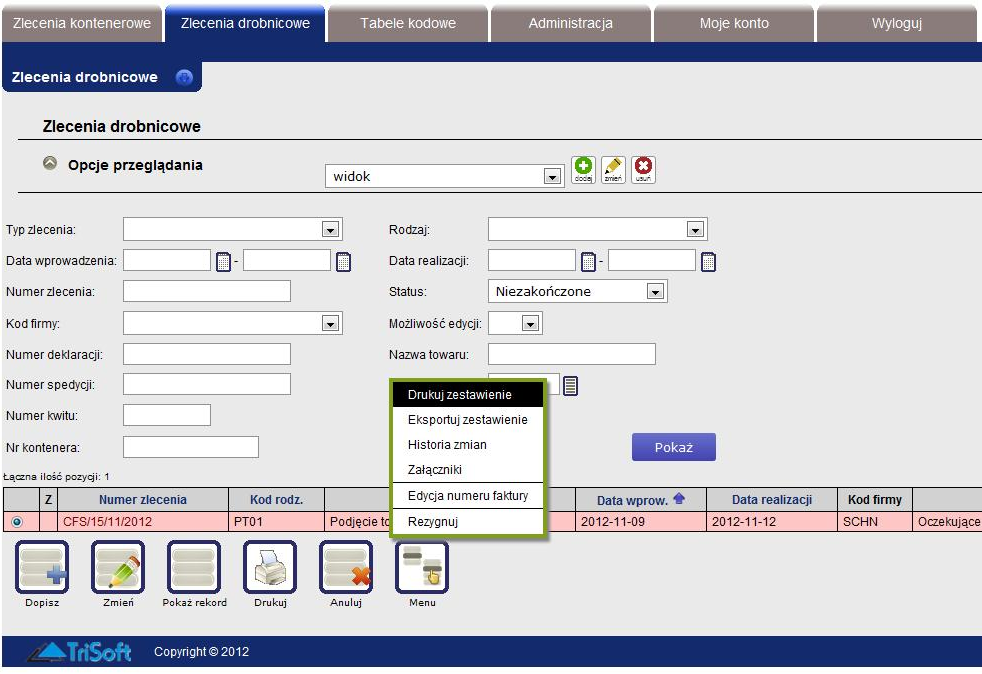Click the Dopisz add record icon
This screenshot has height=674, width=982.
point(42,567)
